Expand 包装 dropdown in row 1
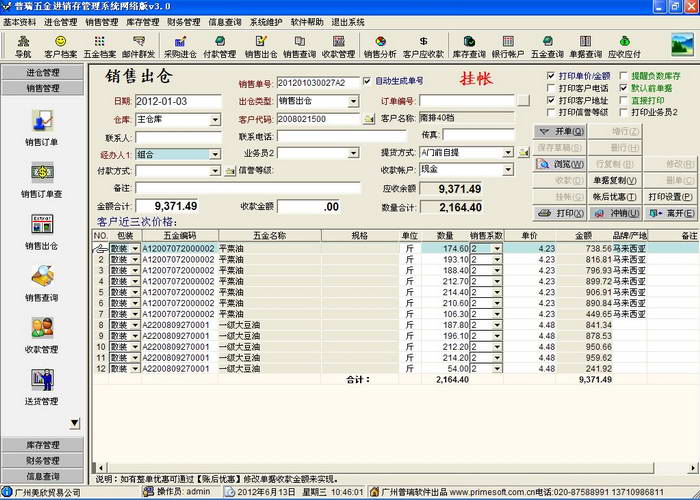The height and width of the screenshot is (500, 700). click(x=135, y=249)
